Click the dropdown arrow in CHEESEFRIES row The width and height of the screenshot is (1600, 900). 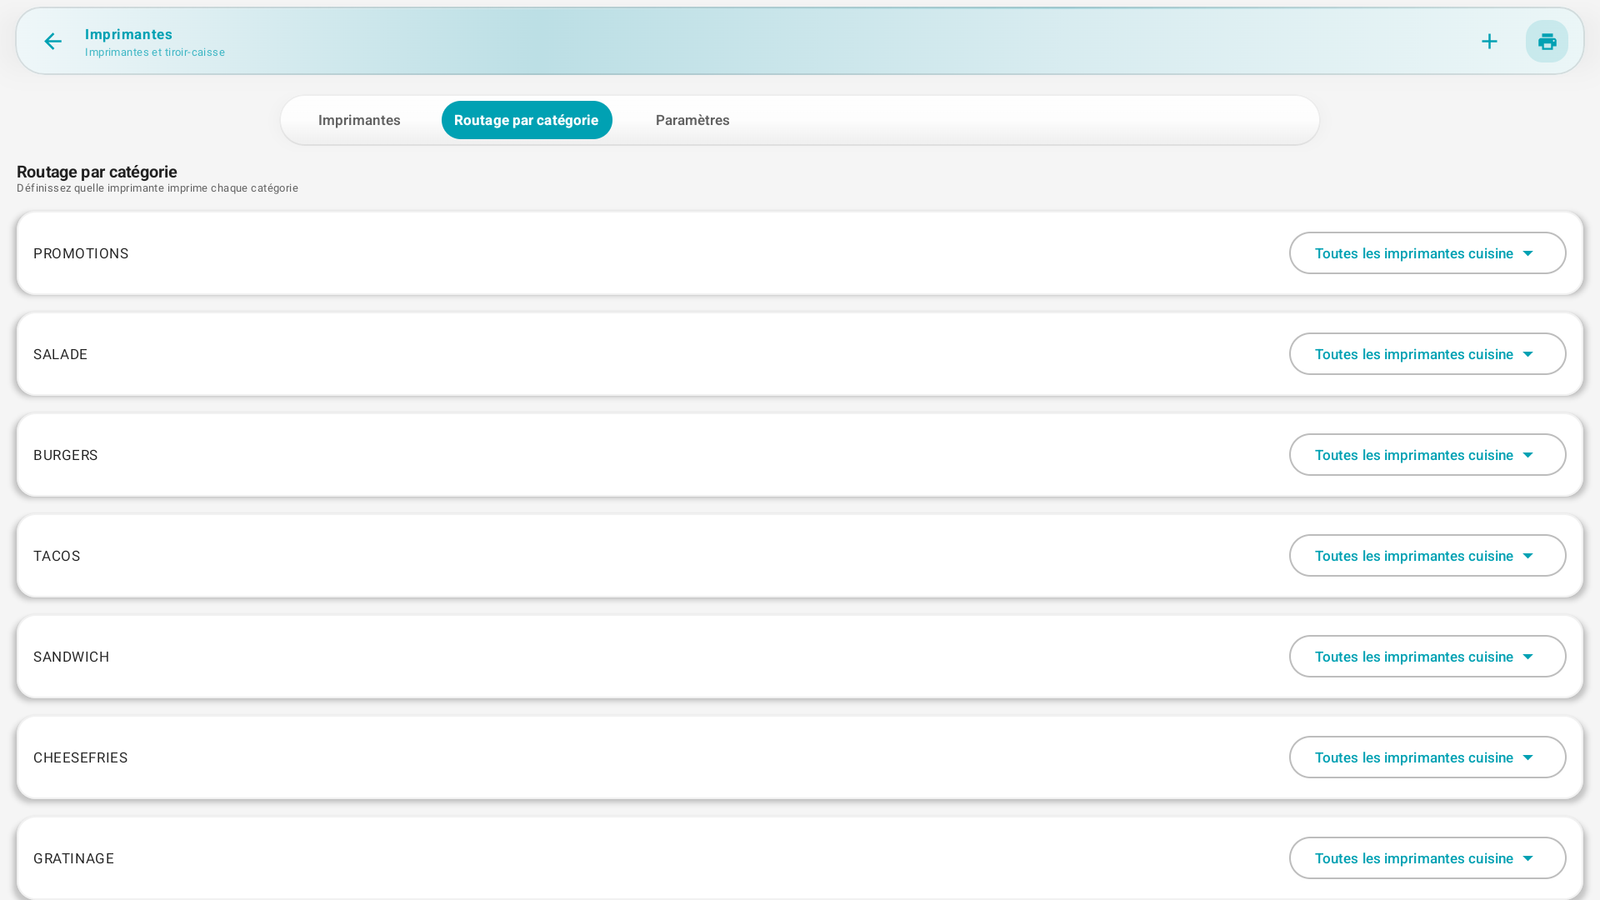[x=1528, y=758]
